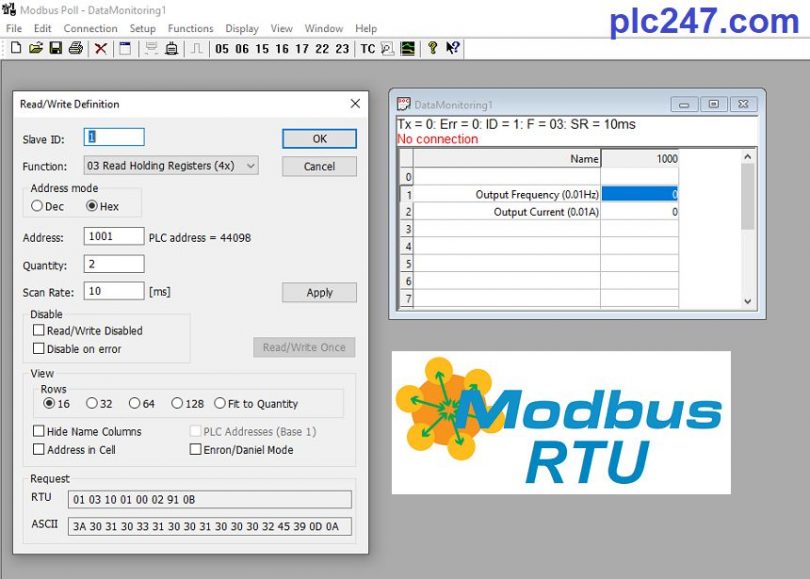This screenshot has height=579, width=810.
Task: Click the Quantity input field
Action: (x=114, y=264)
